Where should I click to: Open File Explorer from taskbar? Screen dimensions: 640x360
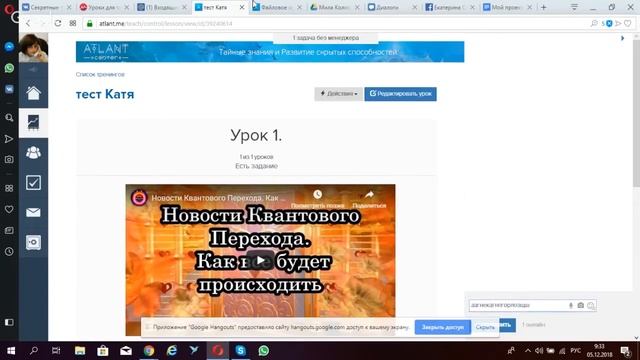click(x=80, y=351)
